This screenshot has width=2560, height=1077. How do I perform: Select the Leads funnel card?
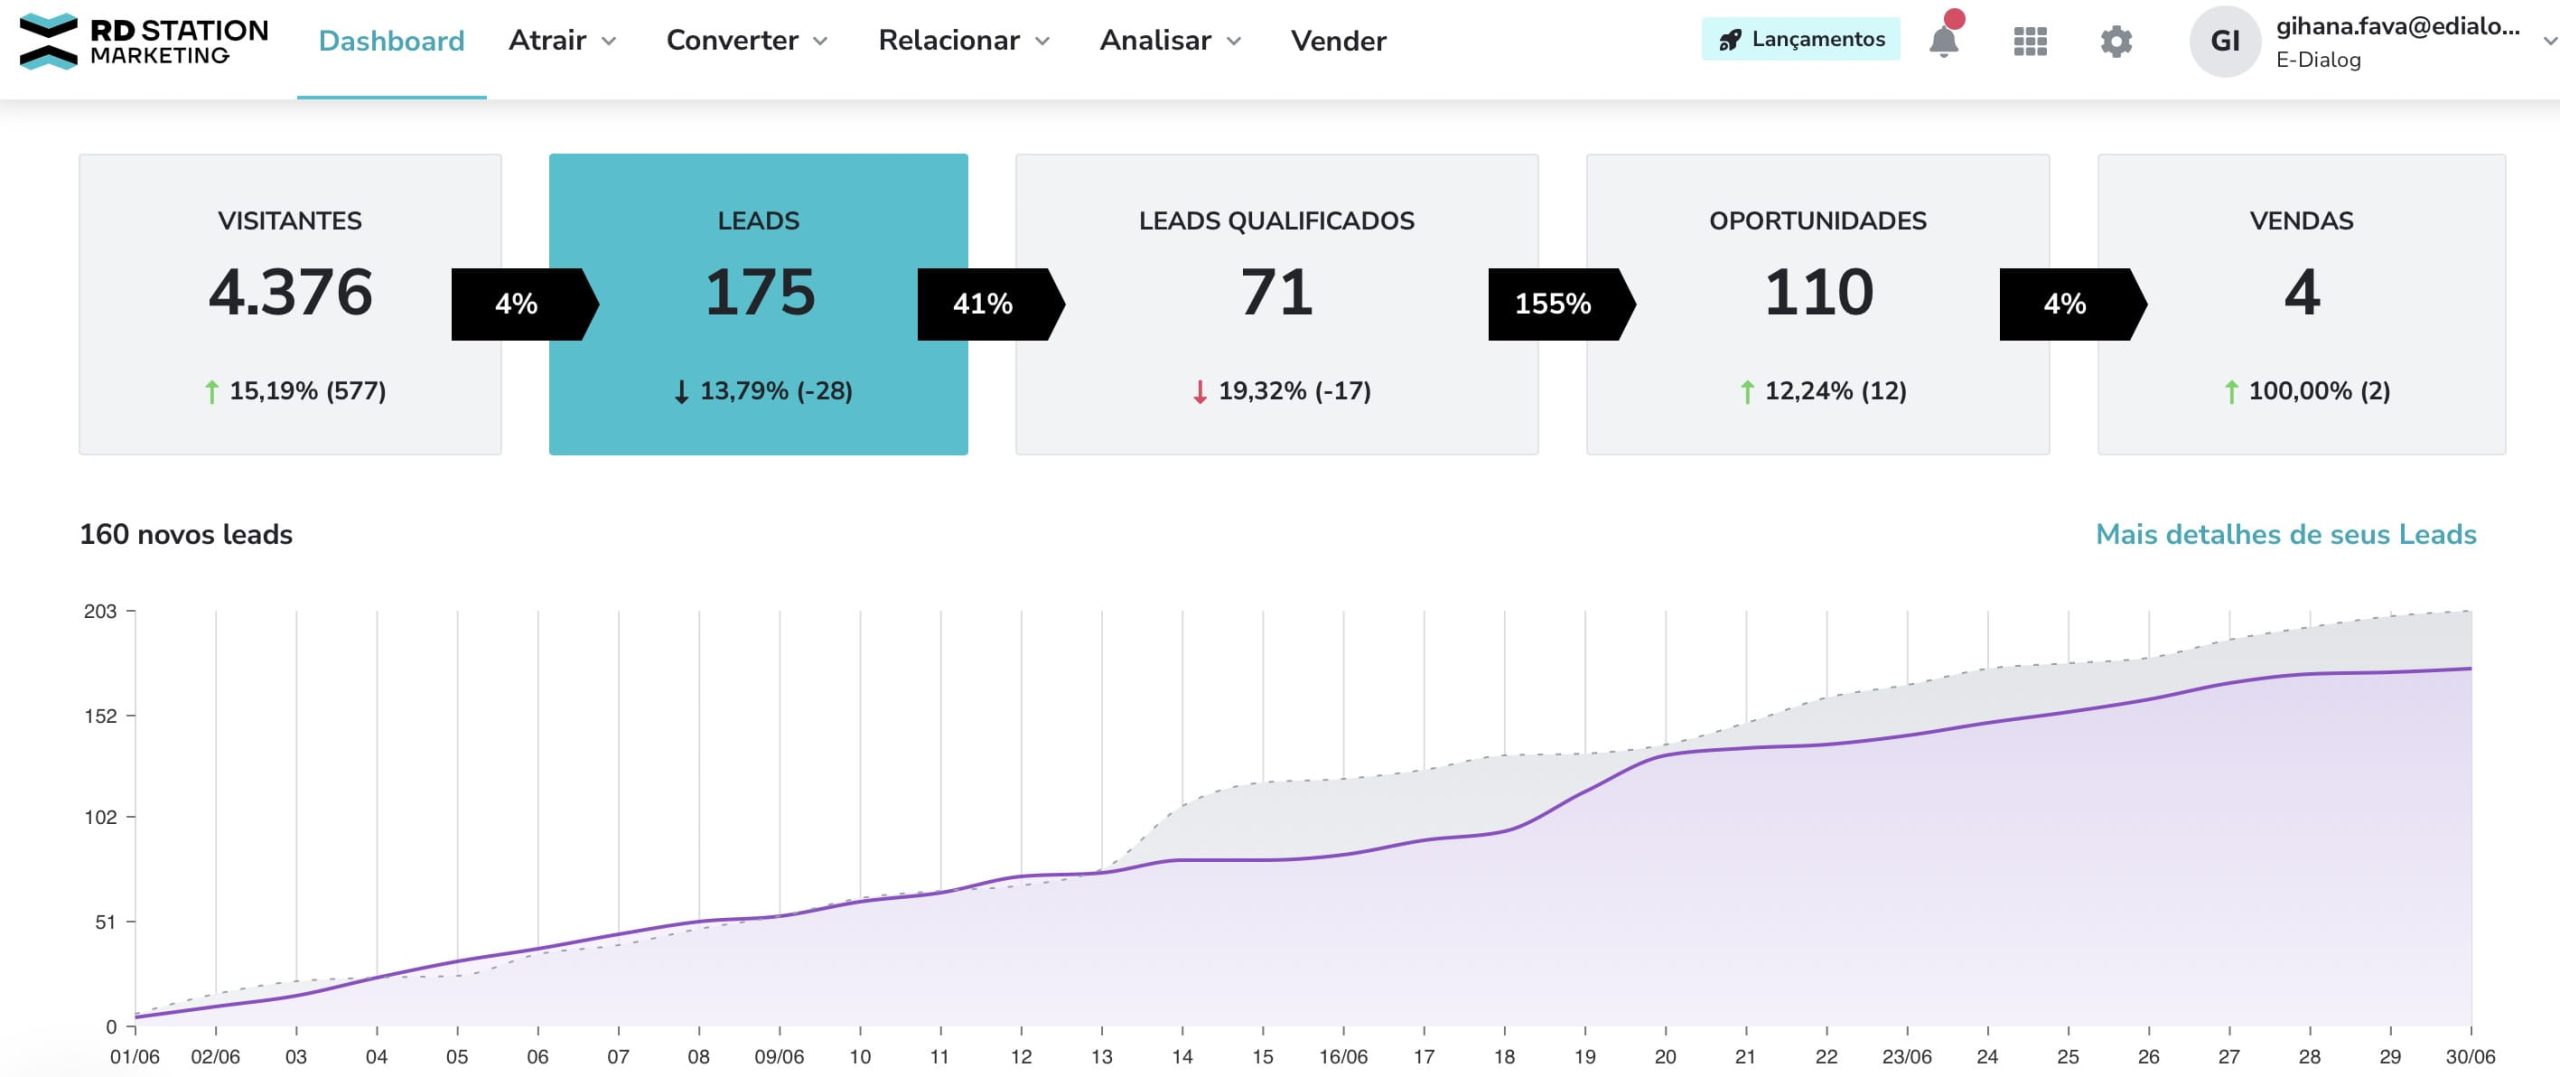[758, 300]
